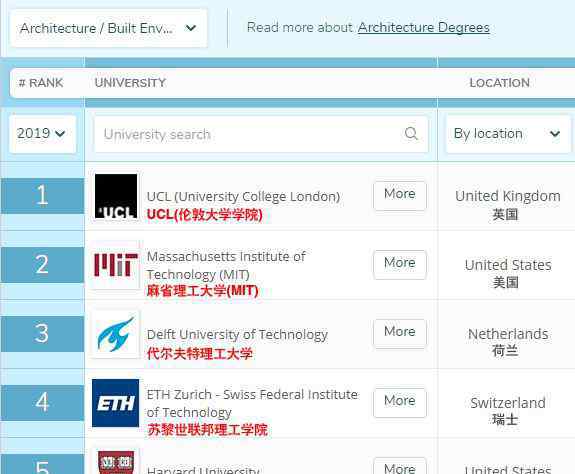This screenshot has height=474, width=575.
Task: Open the Architecture / Built Env subject dropdown
Action: pyautogui.click(x=109, y=28)
